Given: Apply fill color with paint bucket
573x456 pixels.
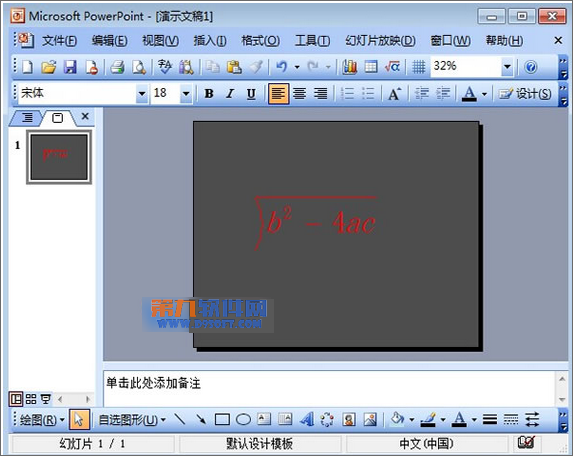Looking at the screenshot, I should point(398,419).
